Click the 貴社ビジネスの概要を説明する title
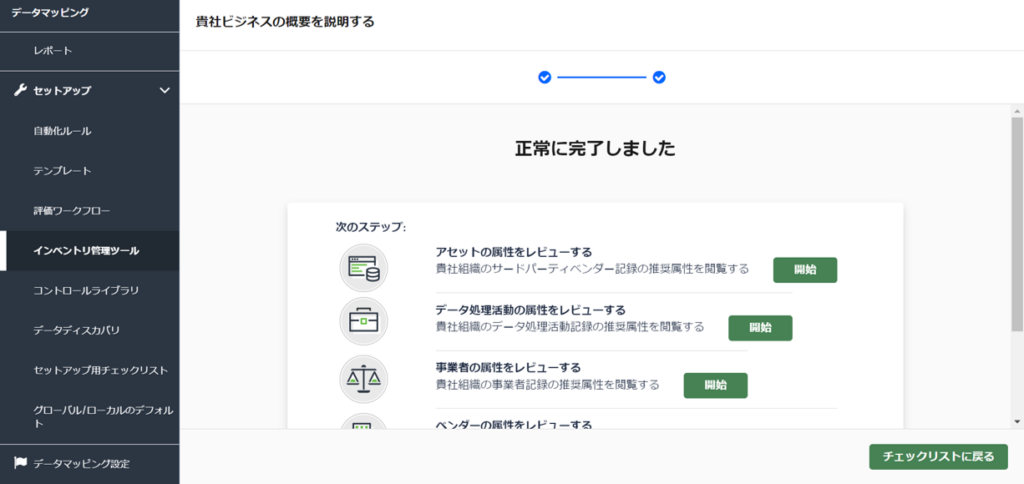 [x=285, y=22]
